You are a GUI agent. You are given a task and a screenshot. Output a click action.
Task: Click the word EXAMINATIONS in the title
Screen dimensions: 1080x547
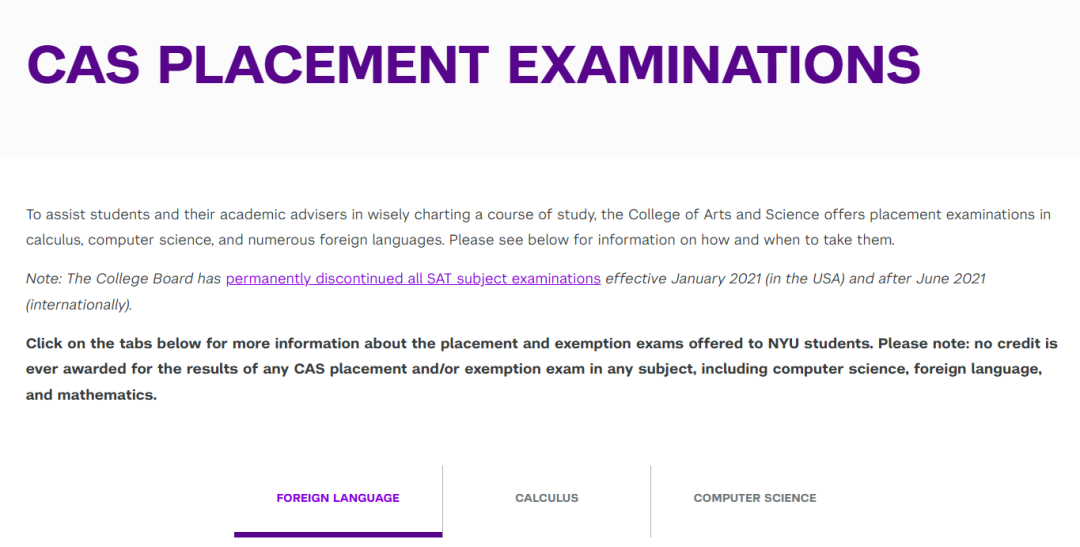coord(714,65)
